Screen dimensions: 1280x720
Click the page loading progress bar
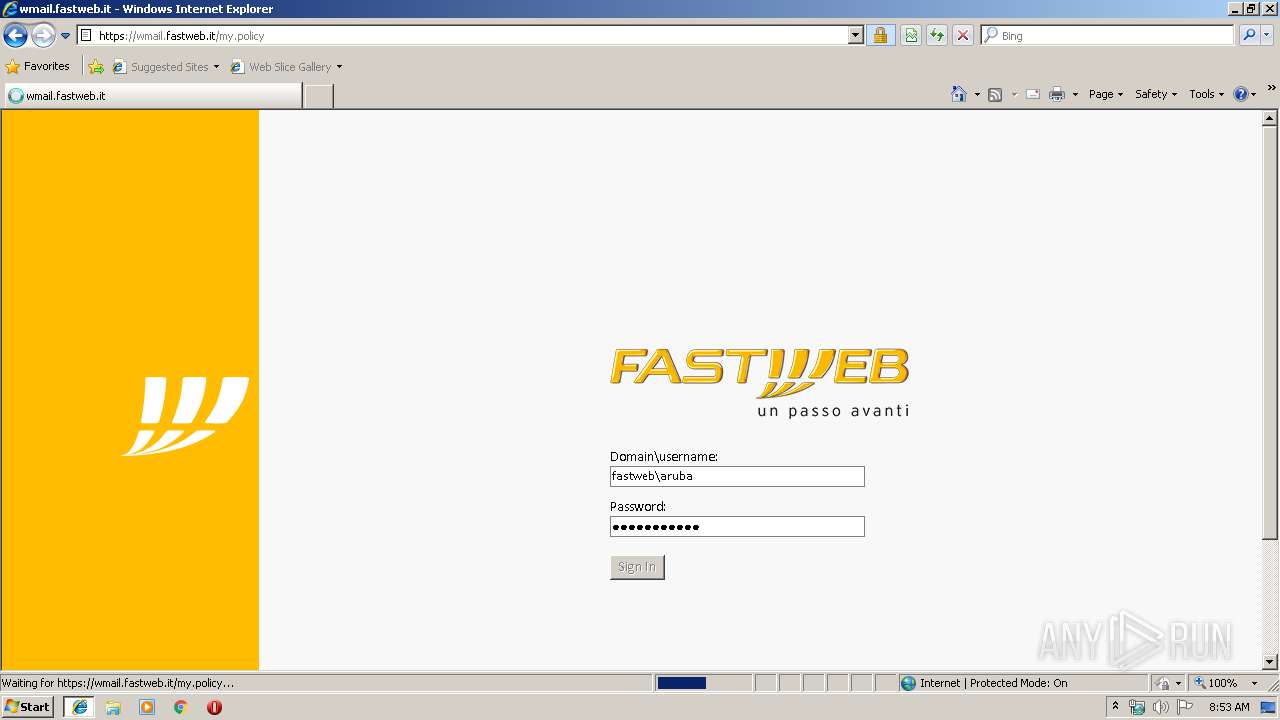[704, 683]
